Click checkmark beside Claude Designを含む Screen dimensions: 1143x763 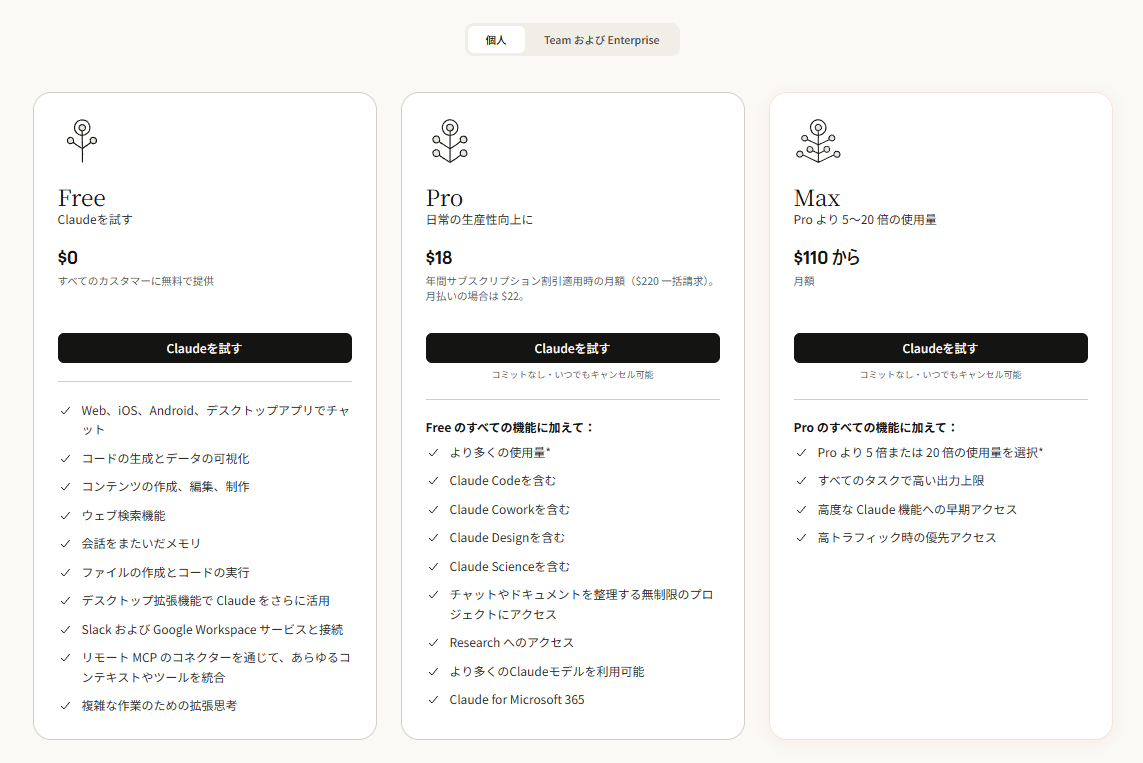[434, 538]
